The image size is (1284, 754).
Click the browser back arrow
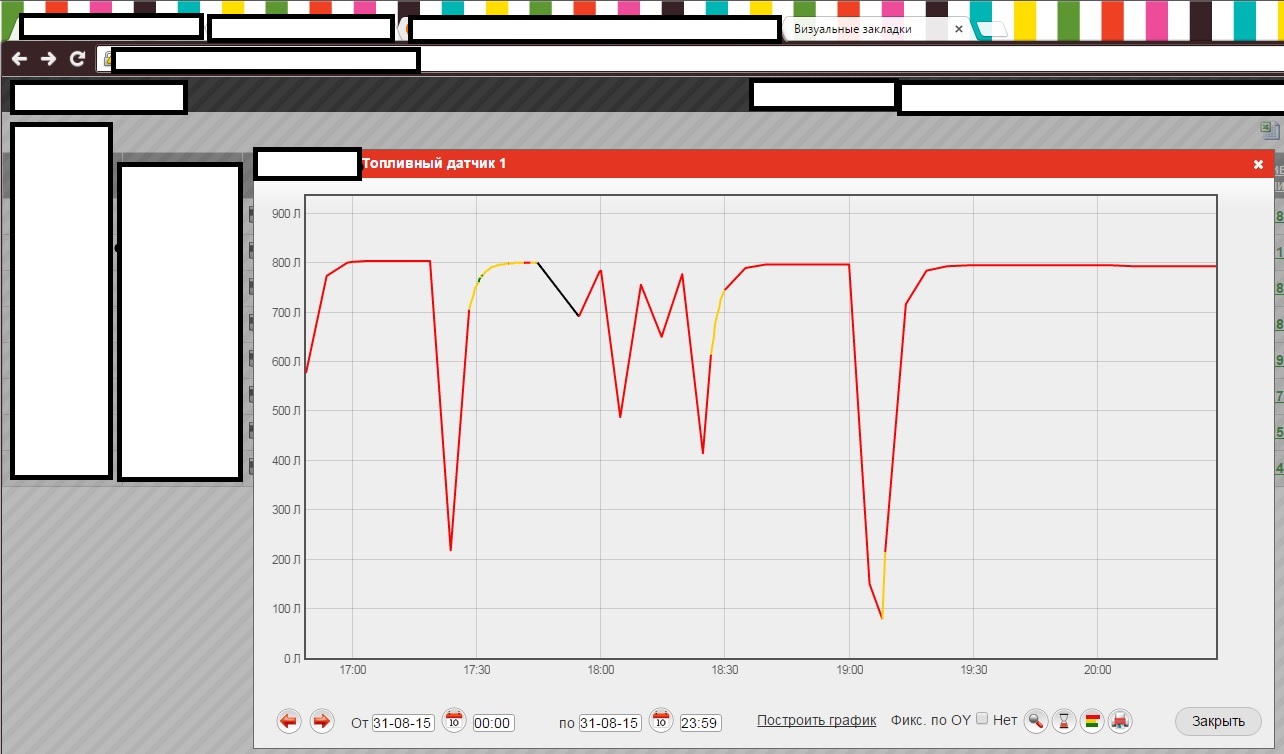[x=19, y=59]
